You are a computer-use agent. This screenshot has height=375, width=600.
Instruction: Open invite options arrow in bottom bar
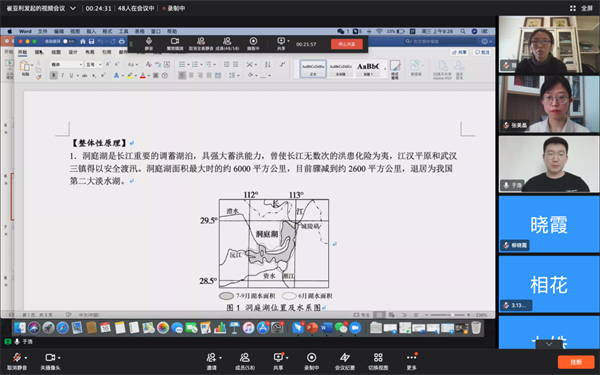tap(220, 358)
